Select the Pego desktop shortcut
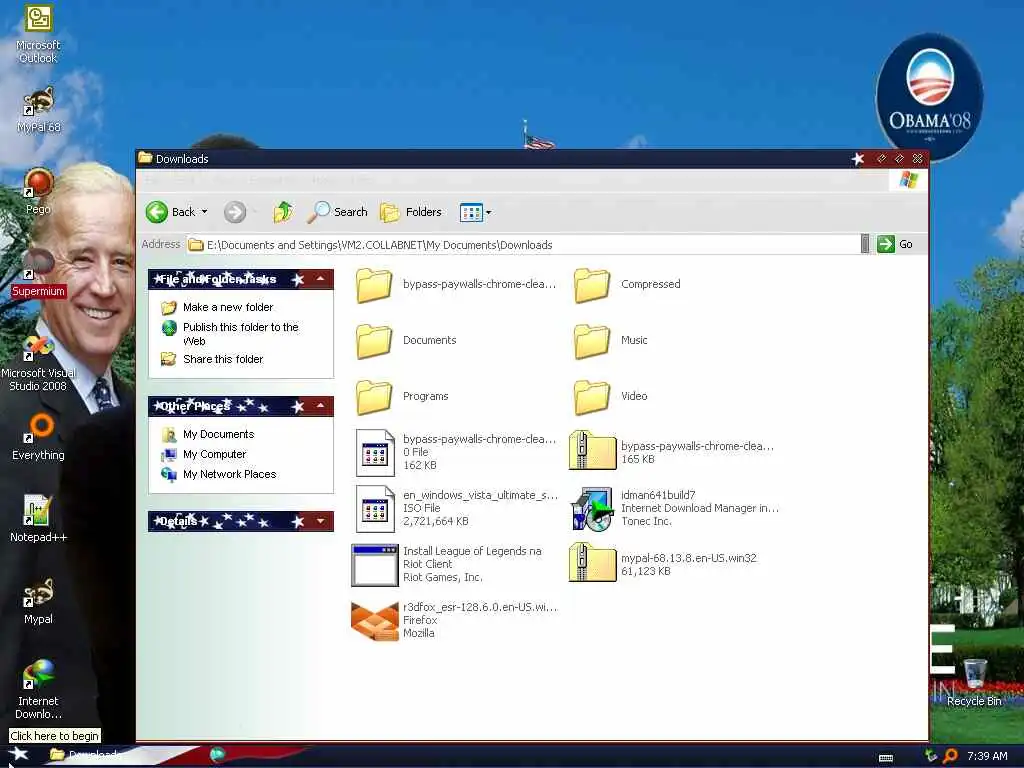The image size is (1024, 768). point(38,192)
